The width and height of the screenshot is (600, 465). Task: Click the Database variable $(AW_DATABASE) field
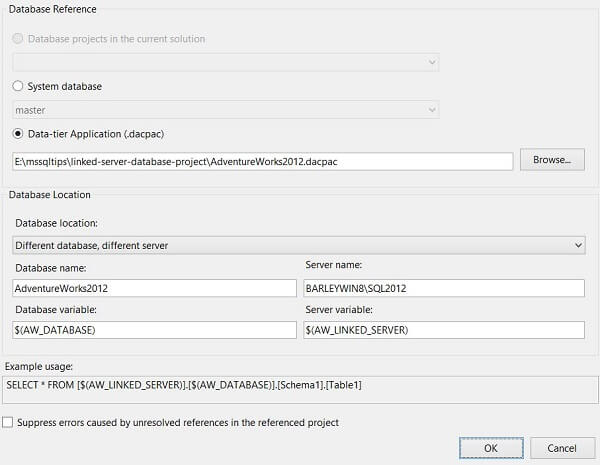[x=154, y=330]
